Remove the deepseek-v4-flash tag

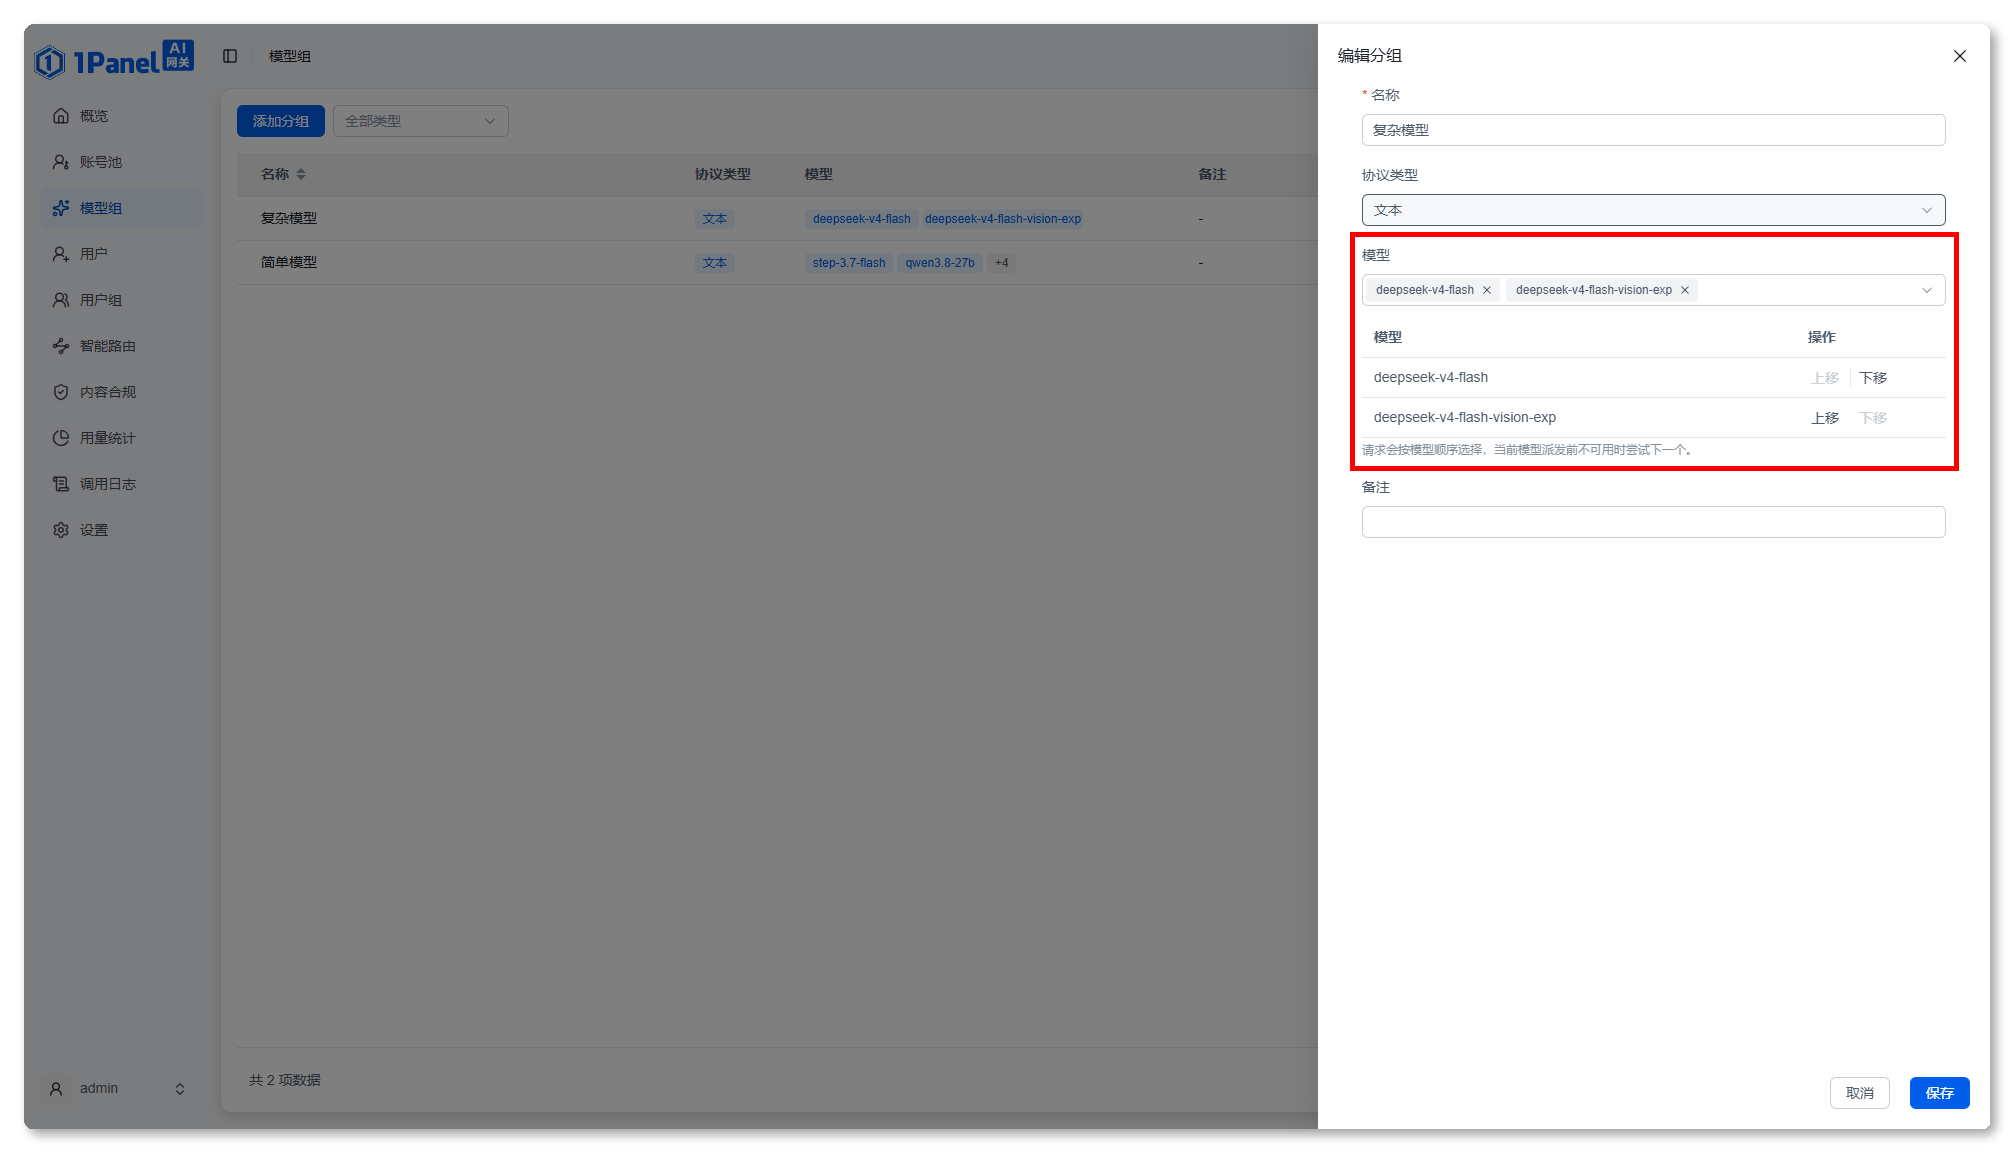pos(1487,290)
